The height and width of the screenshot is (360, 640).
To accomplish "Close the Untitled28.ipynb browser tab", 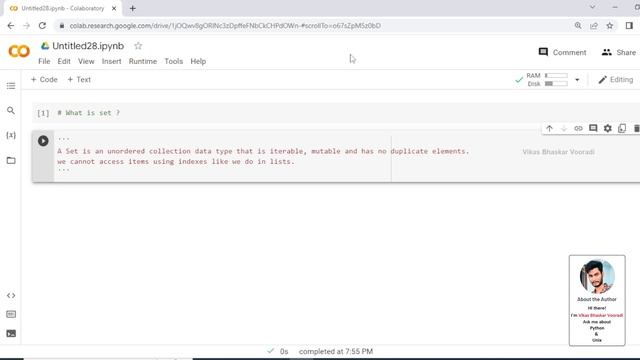I will tap(114, 8).
